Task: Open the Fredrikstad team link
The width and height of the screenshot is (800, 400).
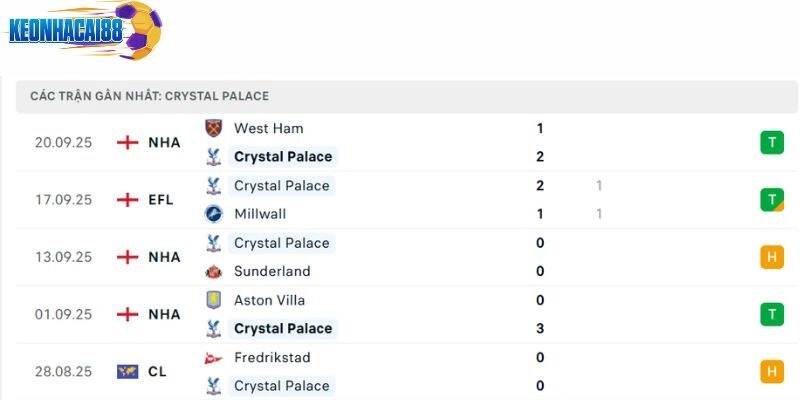Action: pos(272,357)
